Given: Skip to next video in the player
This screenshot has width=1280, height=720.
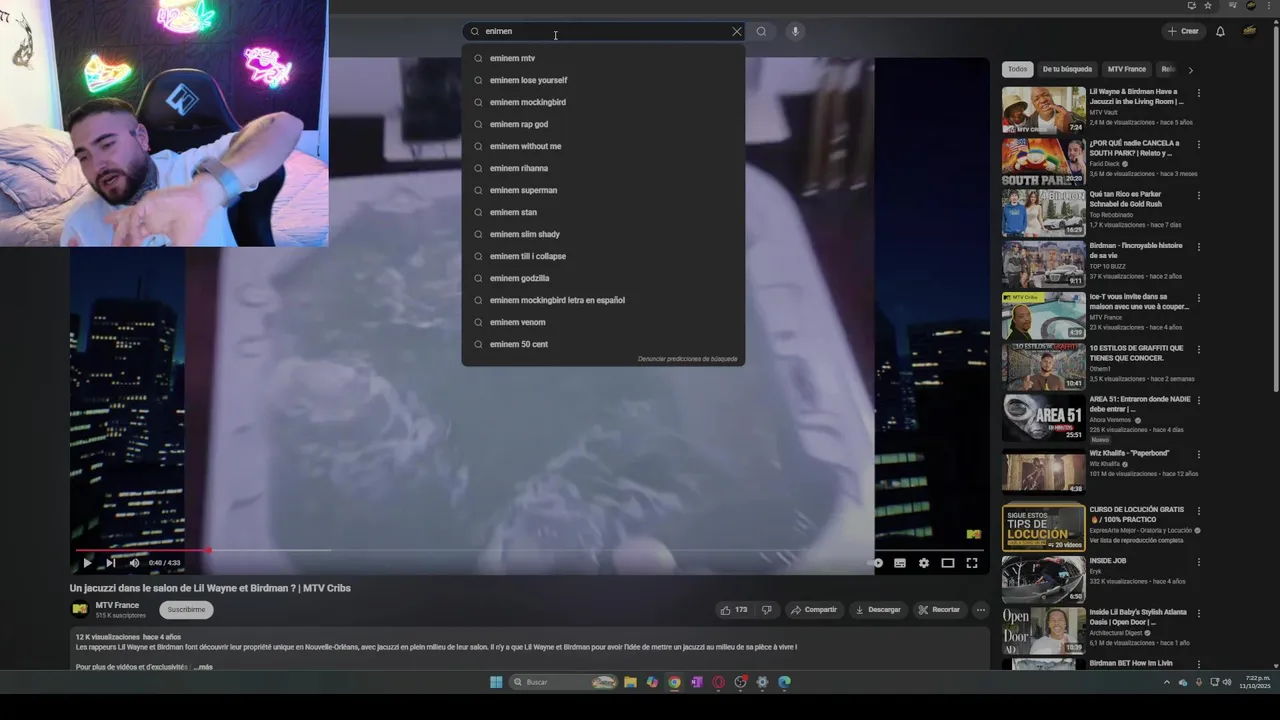Looking at the screenshot, I should point(111,563).
